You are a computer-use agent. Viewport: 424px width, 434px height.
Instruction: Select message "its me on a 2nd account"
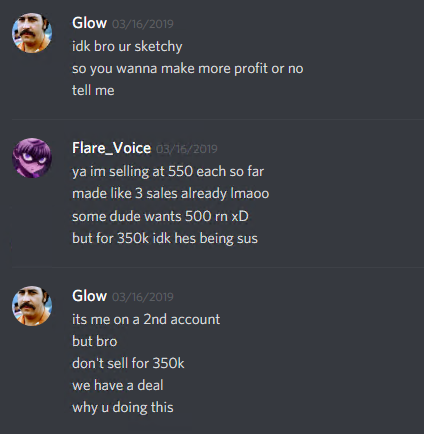point(146,319)
